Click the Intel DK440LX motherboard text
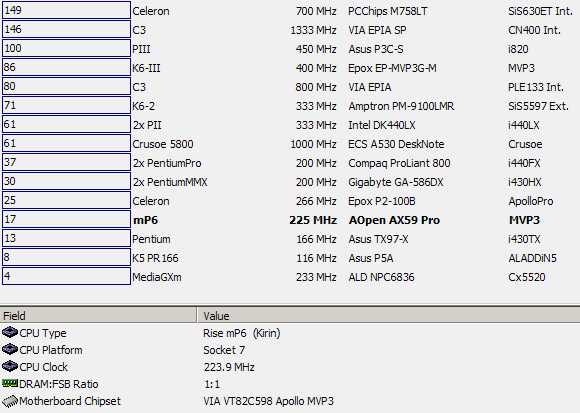This screenshot has height=413, width=580. click(x=382, y=125)
